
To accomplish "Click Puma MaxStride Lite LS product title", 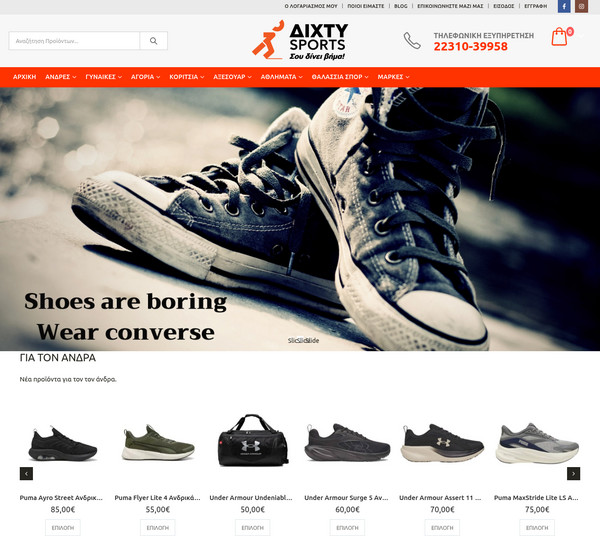I will (536, 498).
